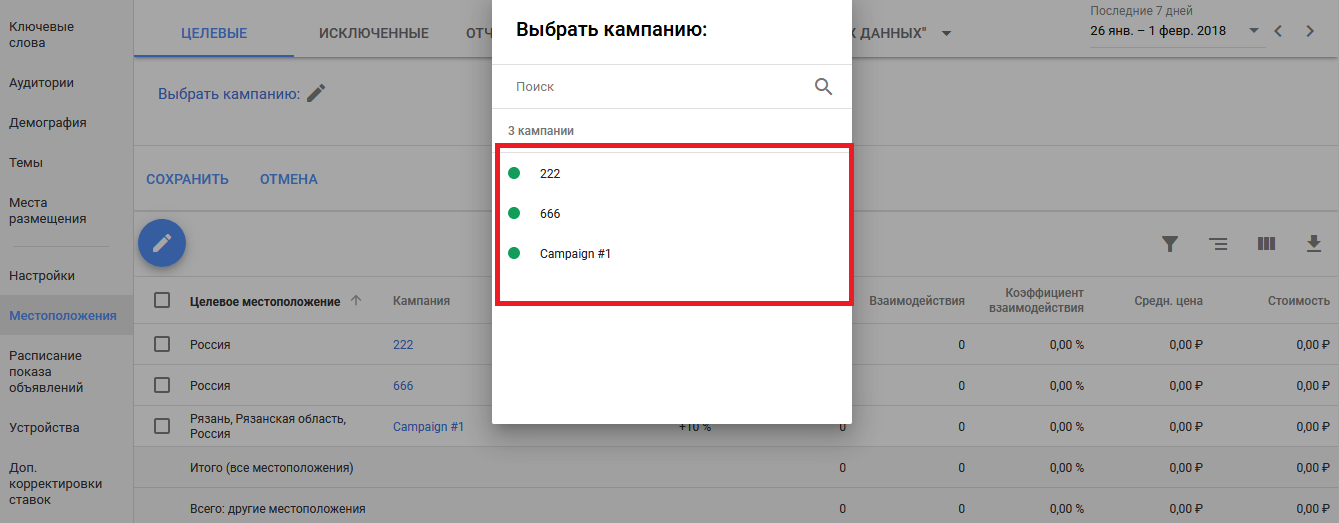
Task: Click sort arrow beside Целевое местоположение
Action: [356, 301]
